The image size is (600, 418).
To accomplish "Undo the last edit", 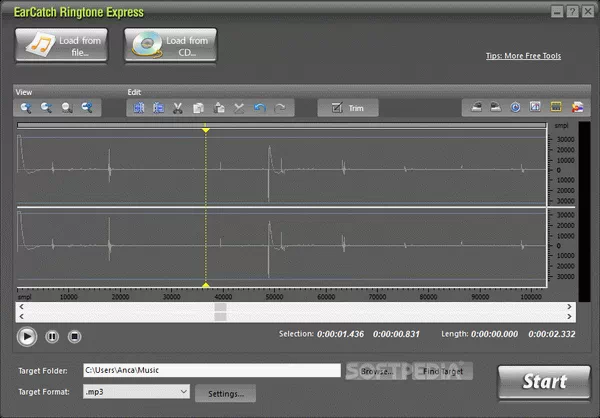I will click(x=260, y=108).
